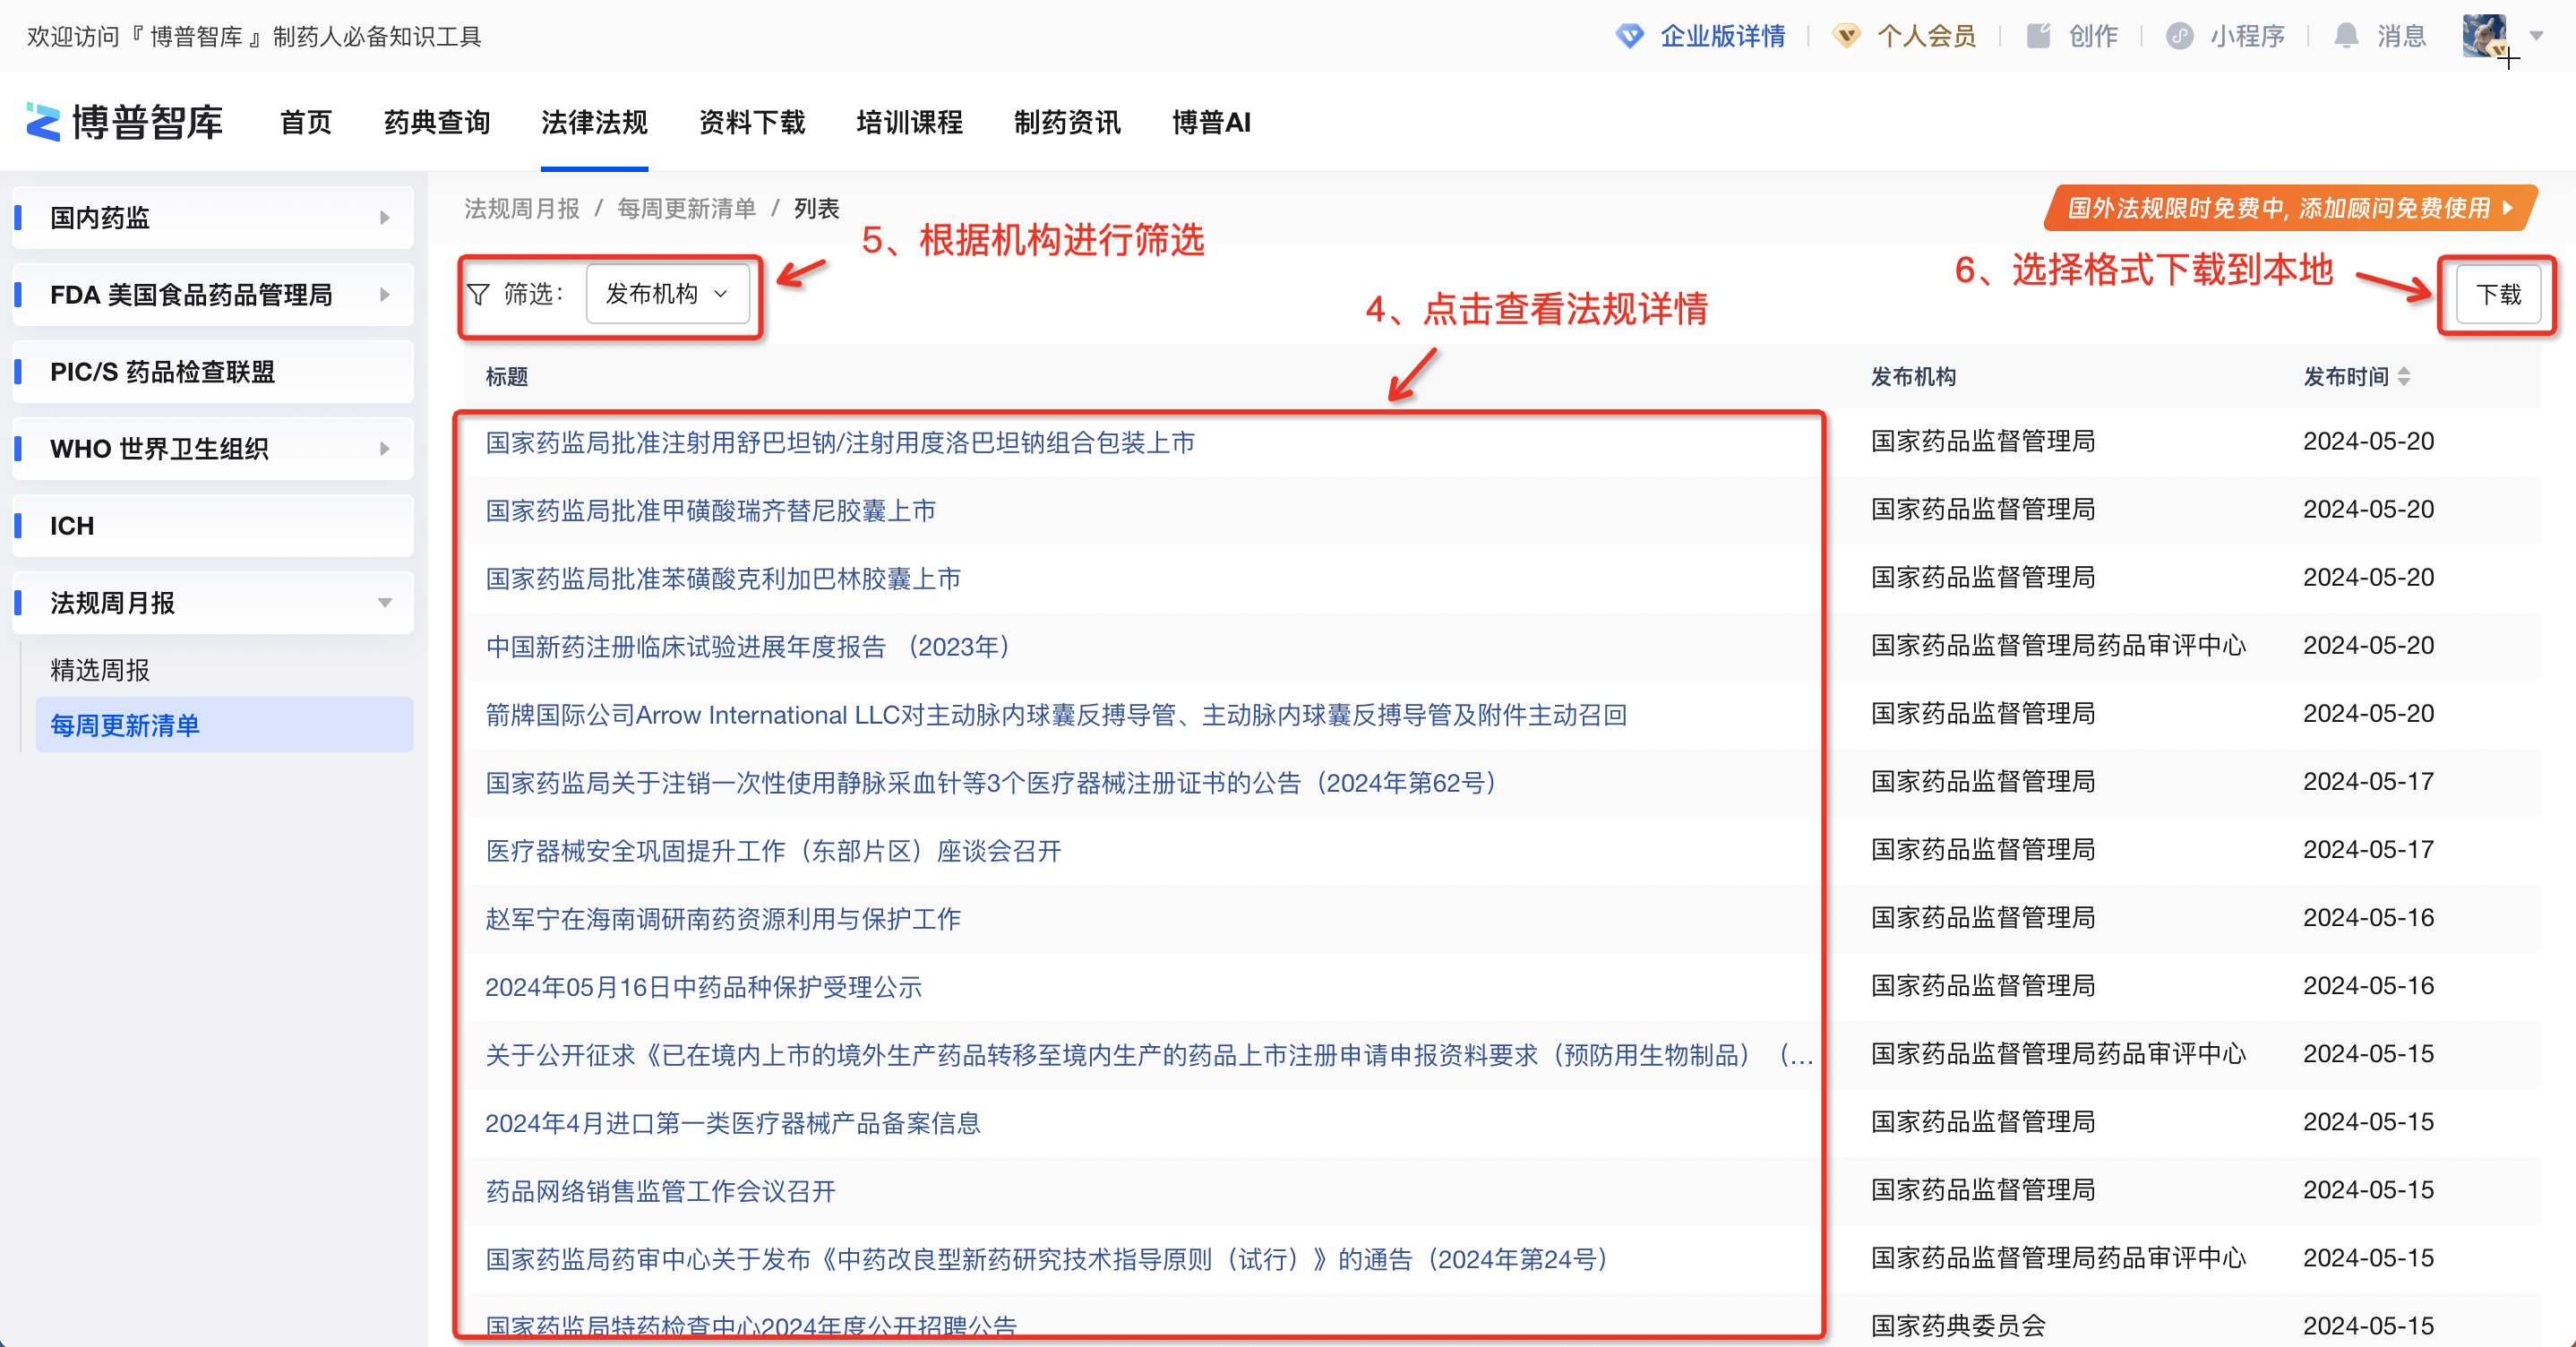The width and height of the screenshot is (2576, 1347).
Task: Open 赵军宁在海南调研南药资源 article
Action: [x=723, y=918]
